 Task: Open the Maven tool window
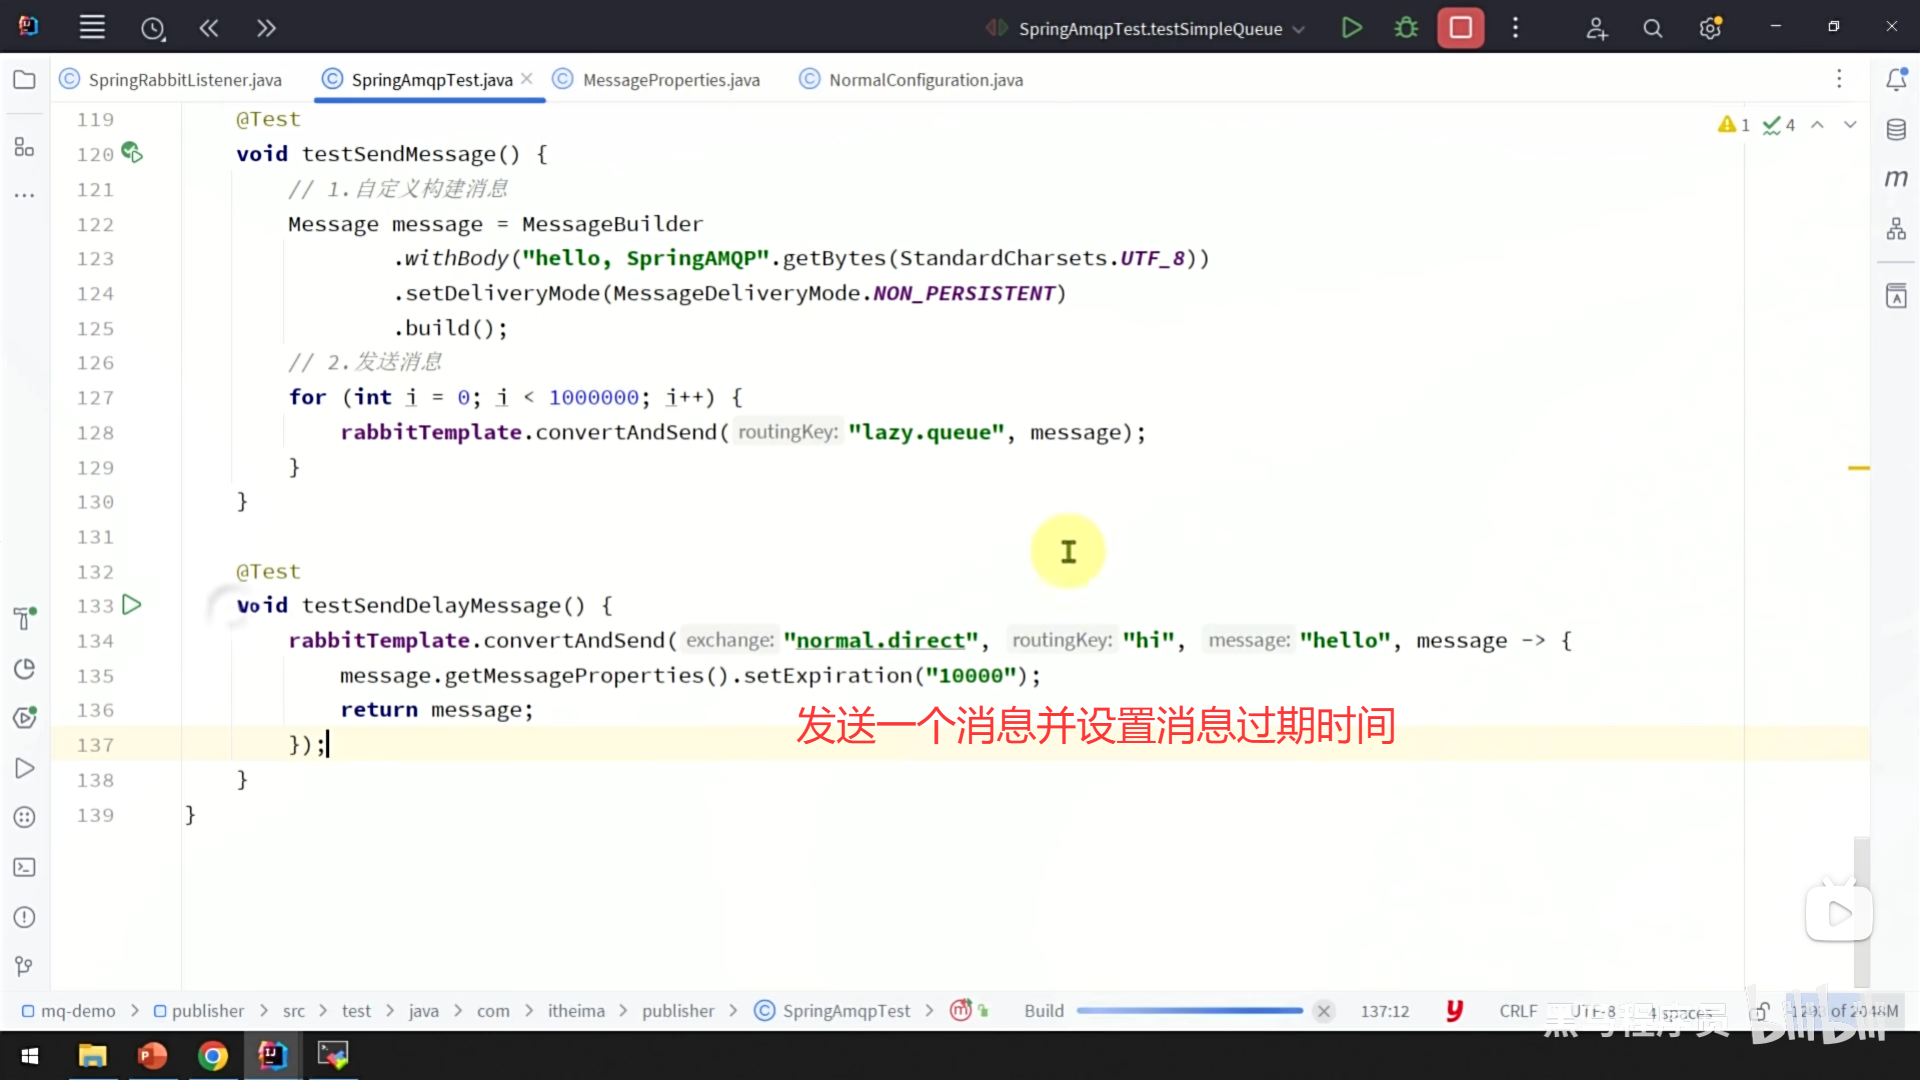coord(1896,178)
